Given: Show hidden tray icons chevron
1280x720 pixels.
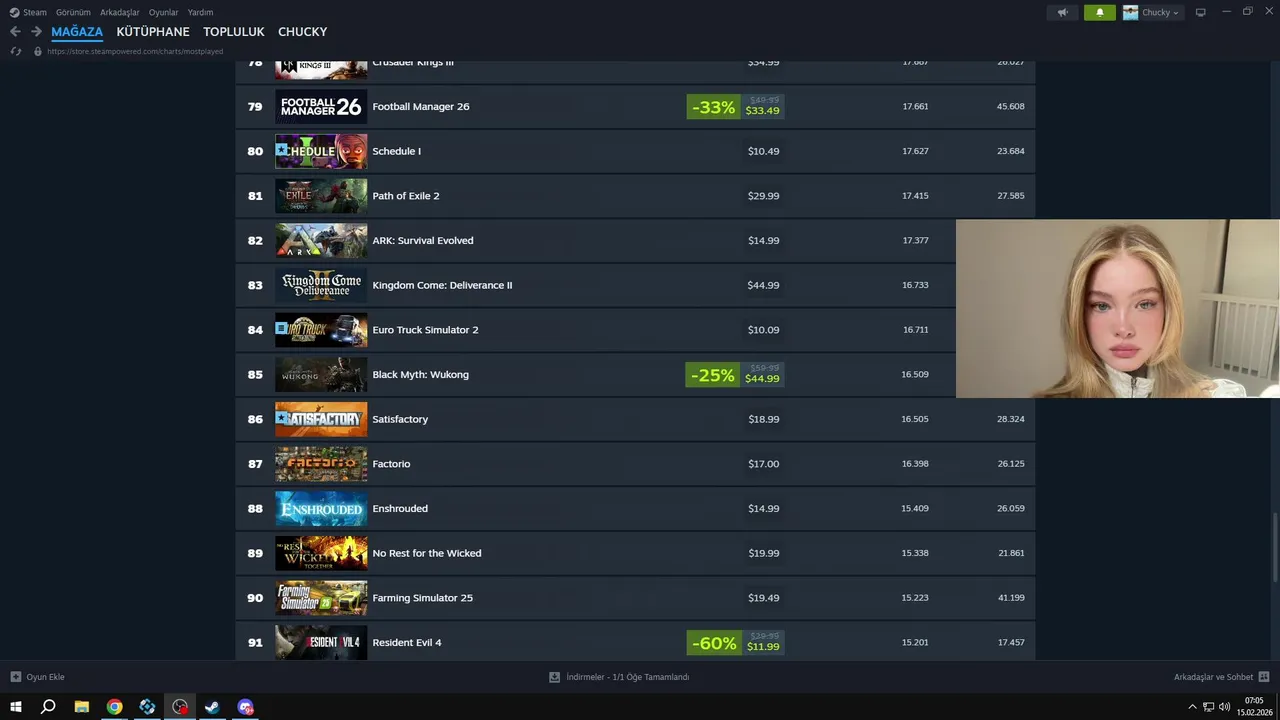Looking at the screenshot, I should (x=1192, y=707).
